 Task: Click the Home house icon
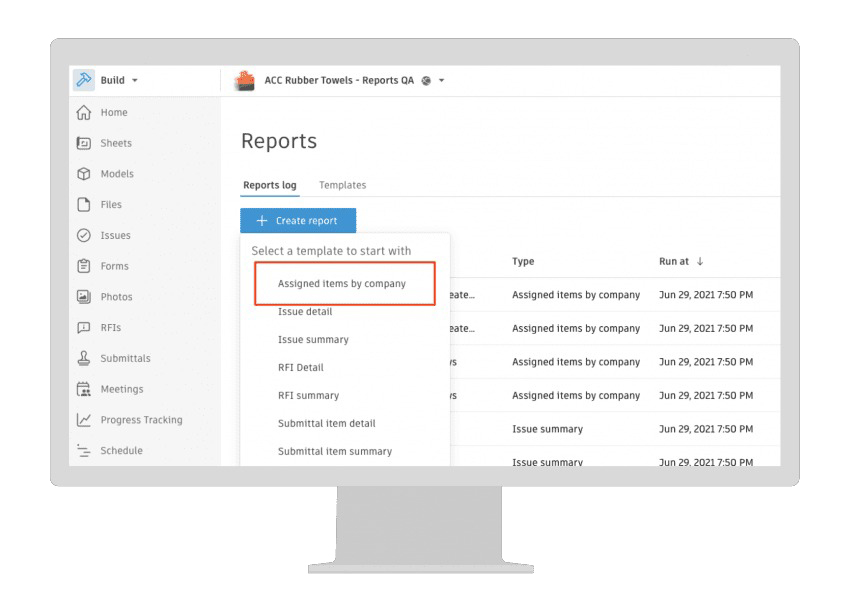(x=83, y=112)
